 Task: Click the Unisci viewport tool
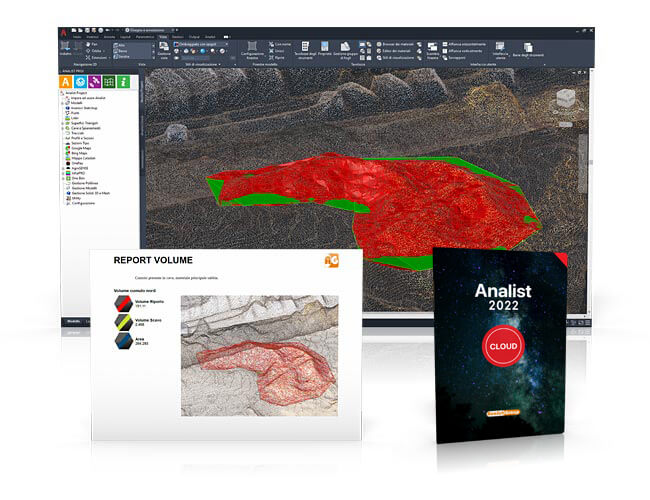click(x=275, y=51)
